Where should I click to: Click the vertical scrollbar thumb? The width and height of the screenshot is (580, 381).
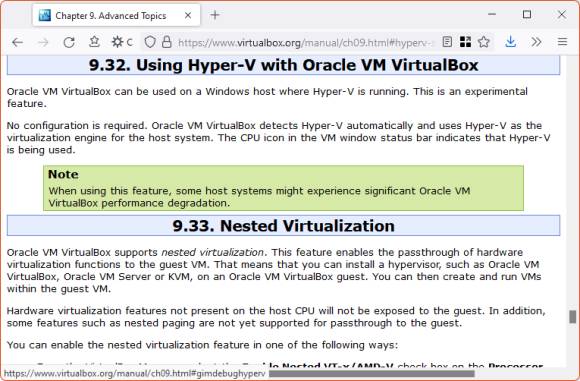(573, 317)
